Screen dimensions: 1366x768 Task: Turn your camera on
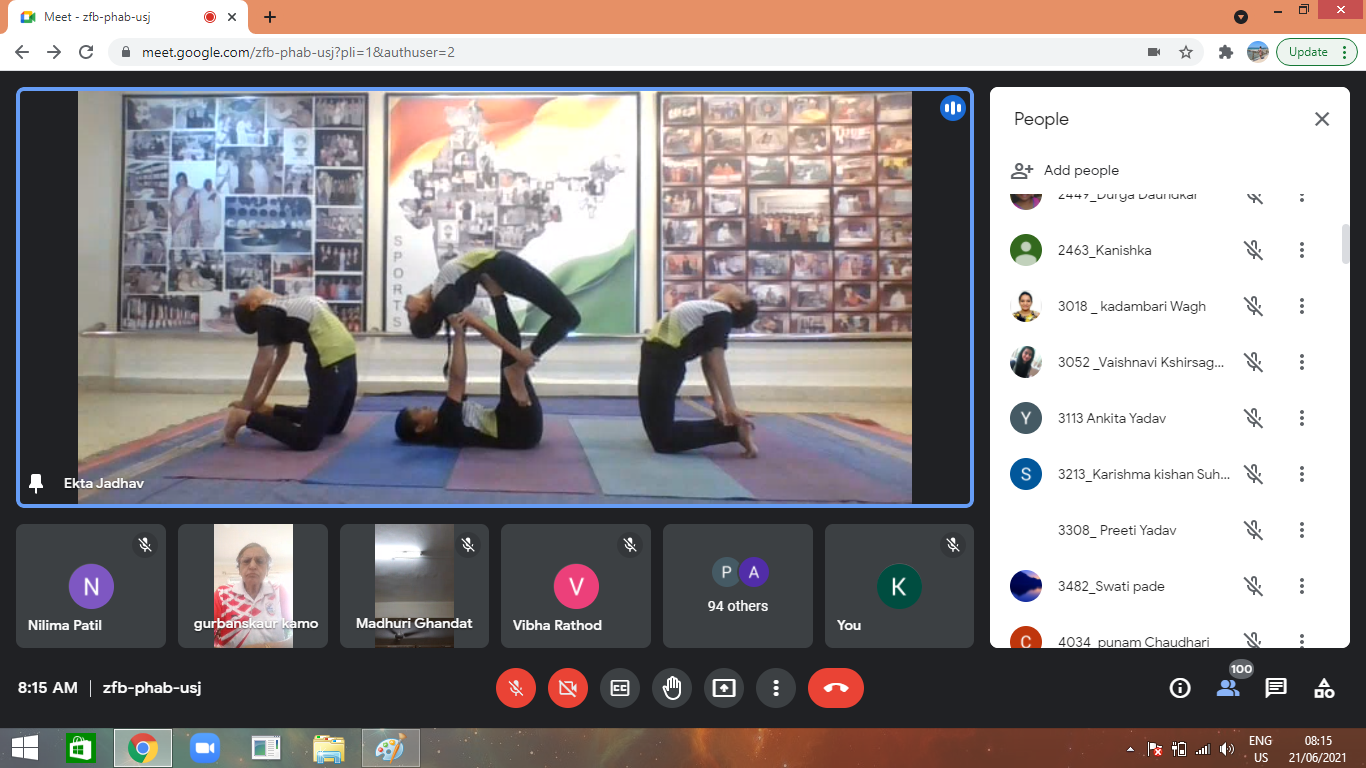click(x=568, y=688)
